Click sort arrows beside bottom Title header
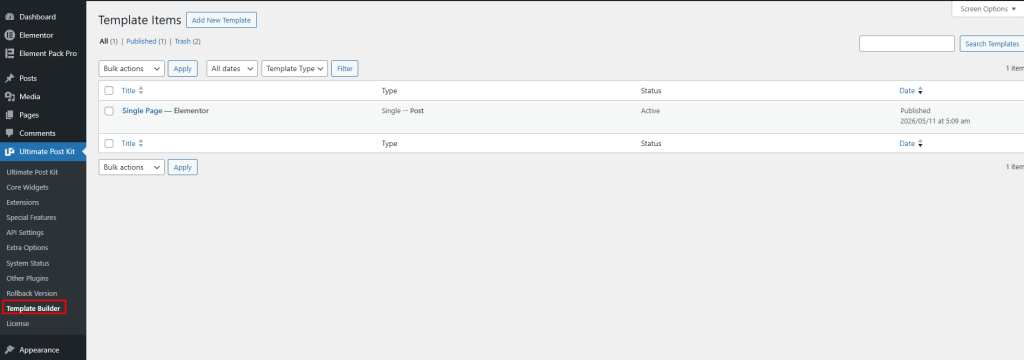1024x360 pixels. [x=140, y=143]
